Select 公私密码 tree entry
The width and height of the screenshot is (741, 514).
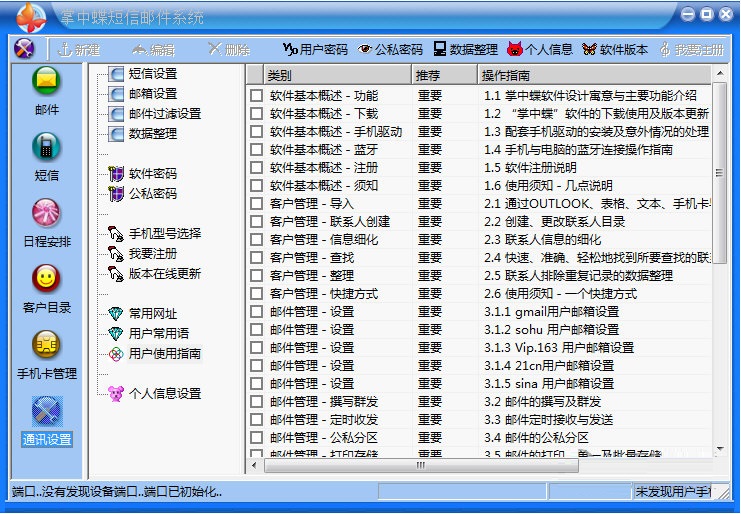143,194
